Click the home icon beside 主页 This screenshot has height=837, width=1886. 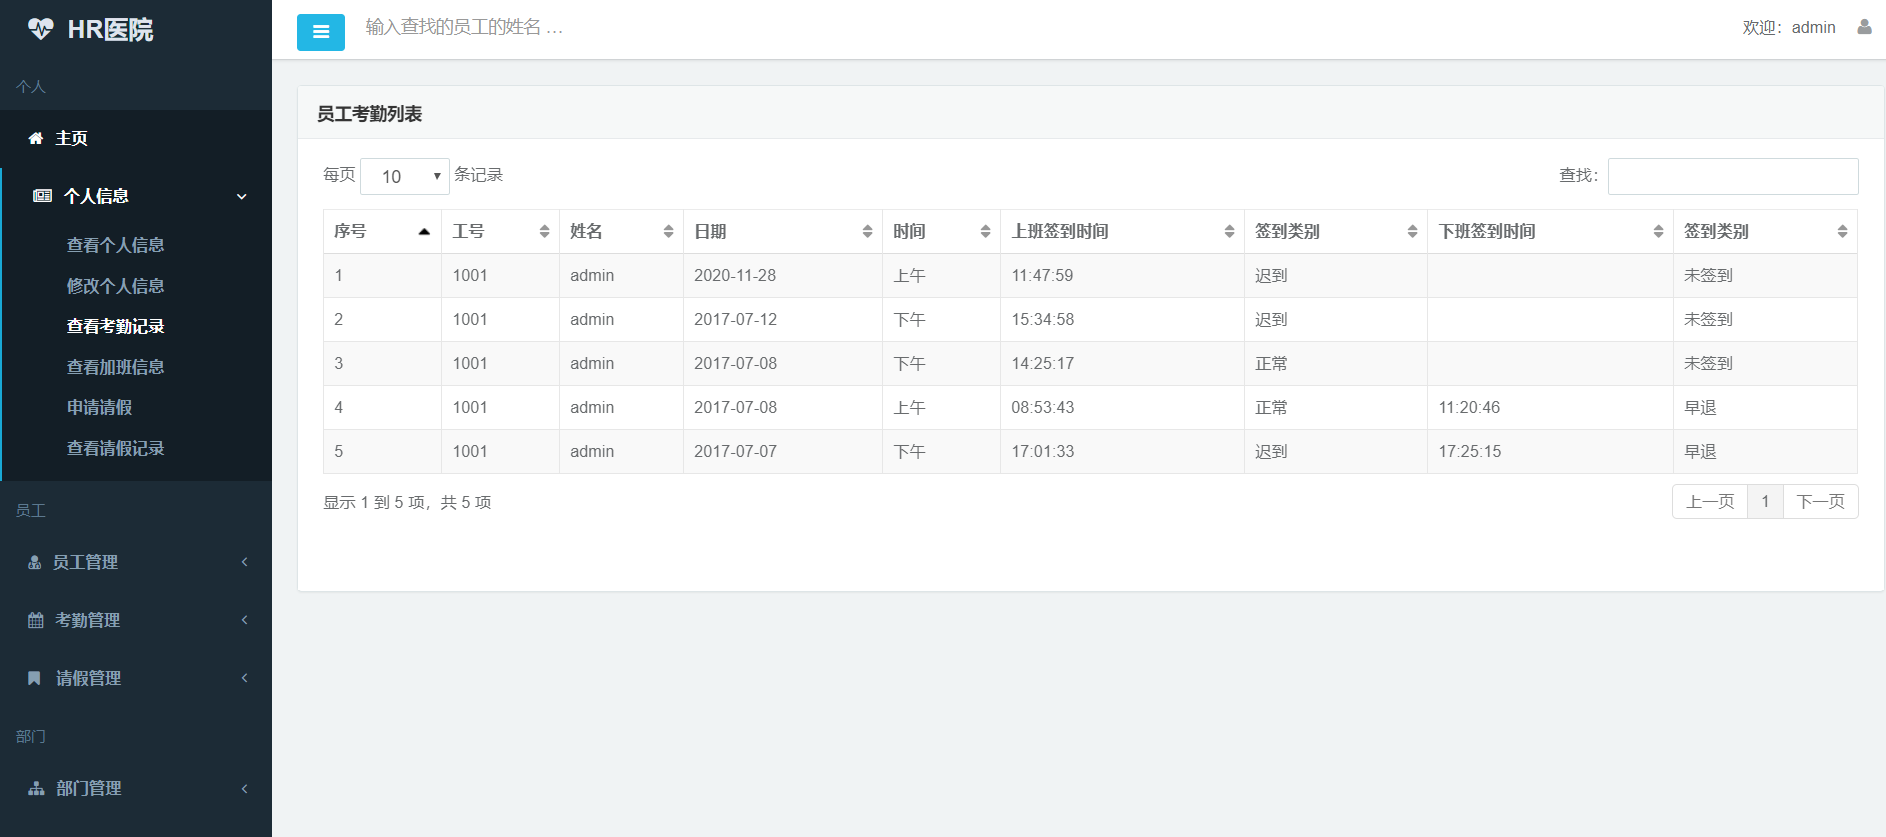point(36,138)
